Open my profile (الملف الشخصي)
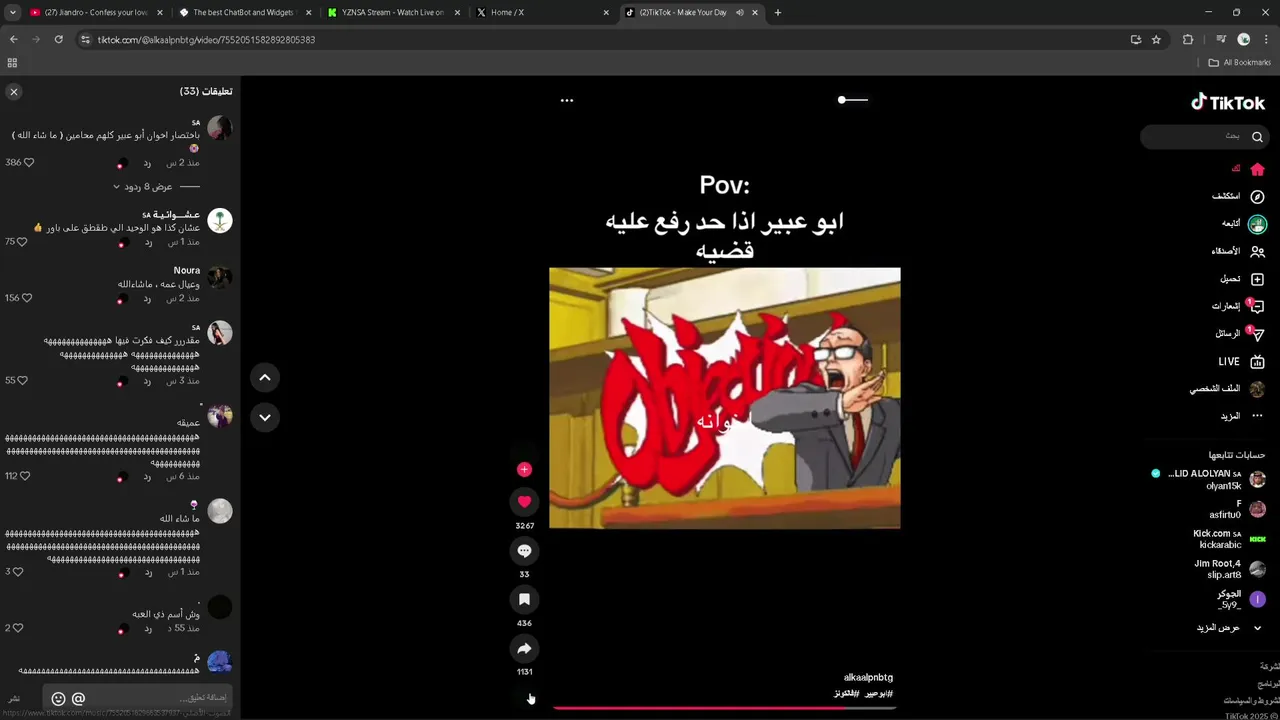 1228,389
